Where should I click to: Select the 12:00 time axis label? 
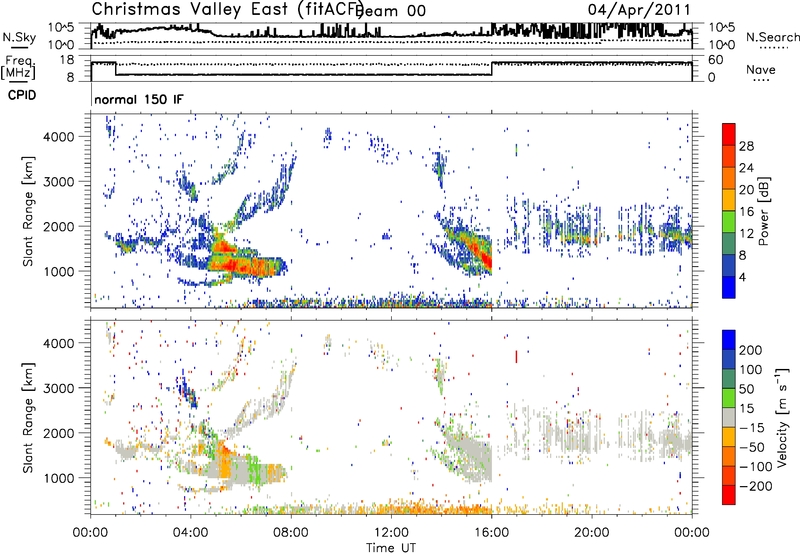(391, 533)
